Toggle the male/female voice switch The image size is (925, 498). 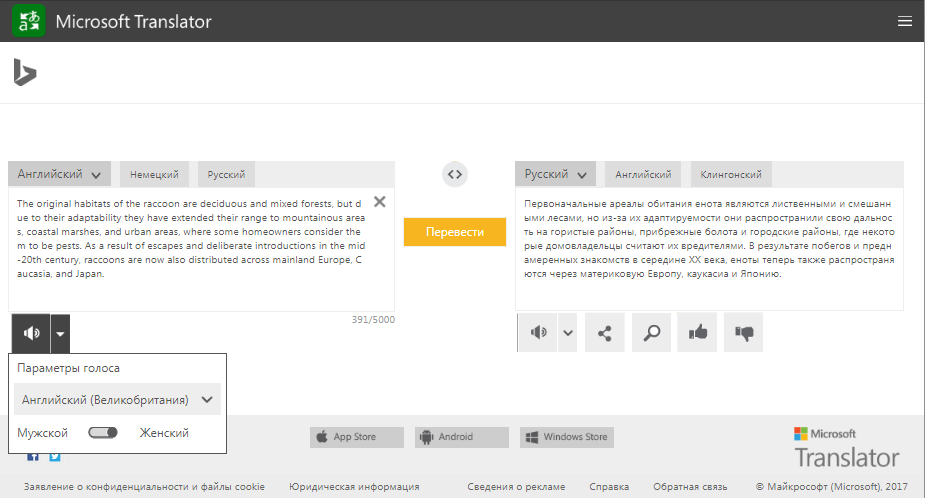(103, 433)
